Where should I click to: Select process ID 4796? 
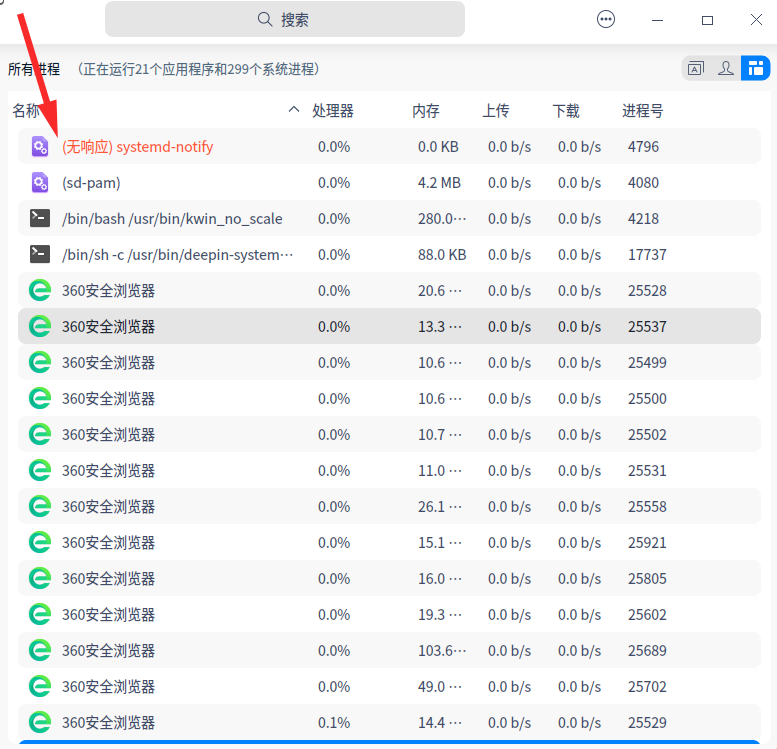(643, 147)
